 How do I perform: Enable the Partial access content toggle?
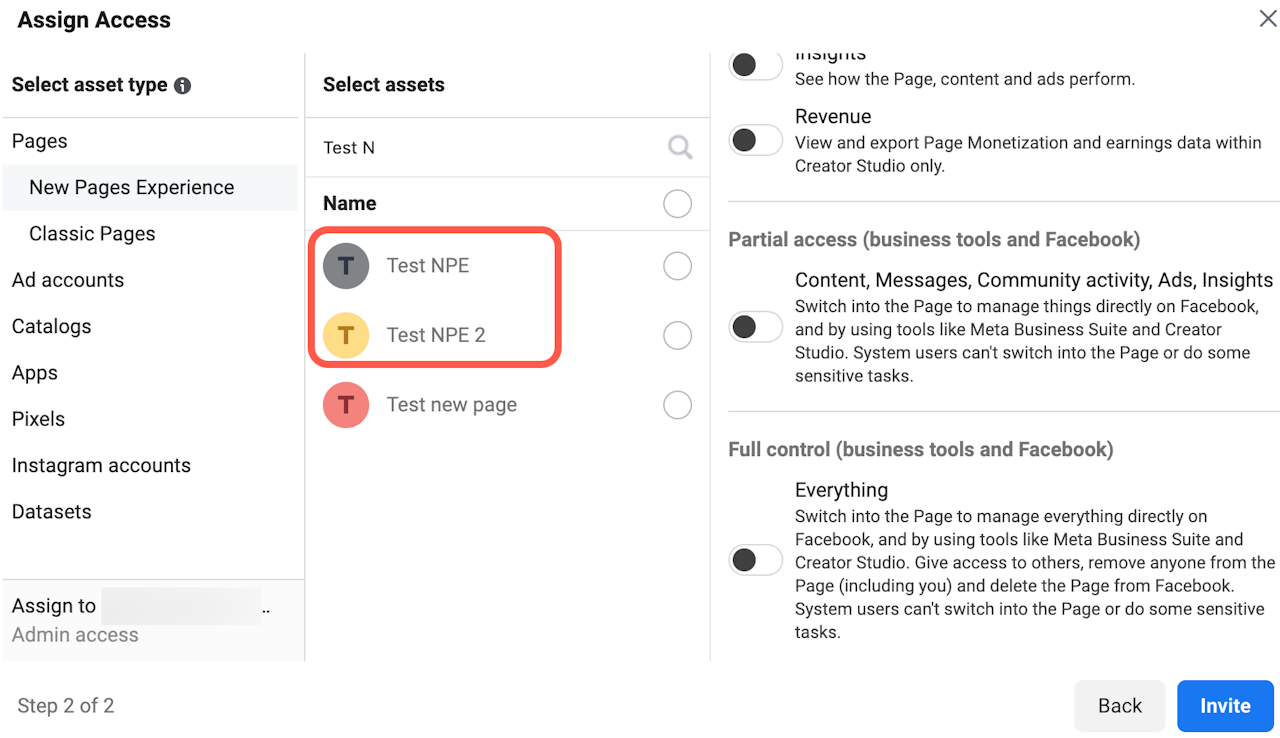[755, 327]
